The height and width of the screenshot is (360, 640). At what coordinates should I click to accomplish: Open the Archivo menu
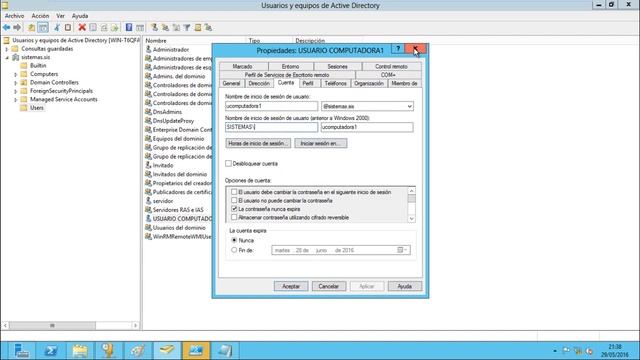point(14,16)
